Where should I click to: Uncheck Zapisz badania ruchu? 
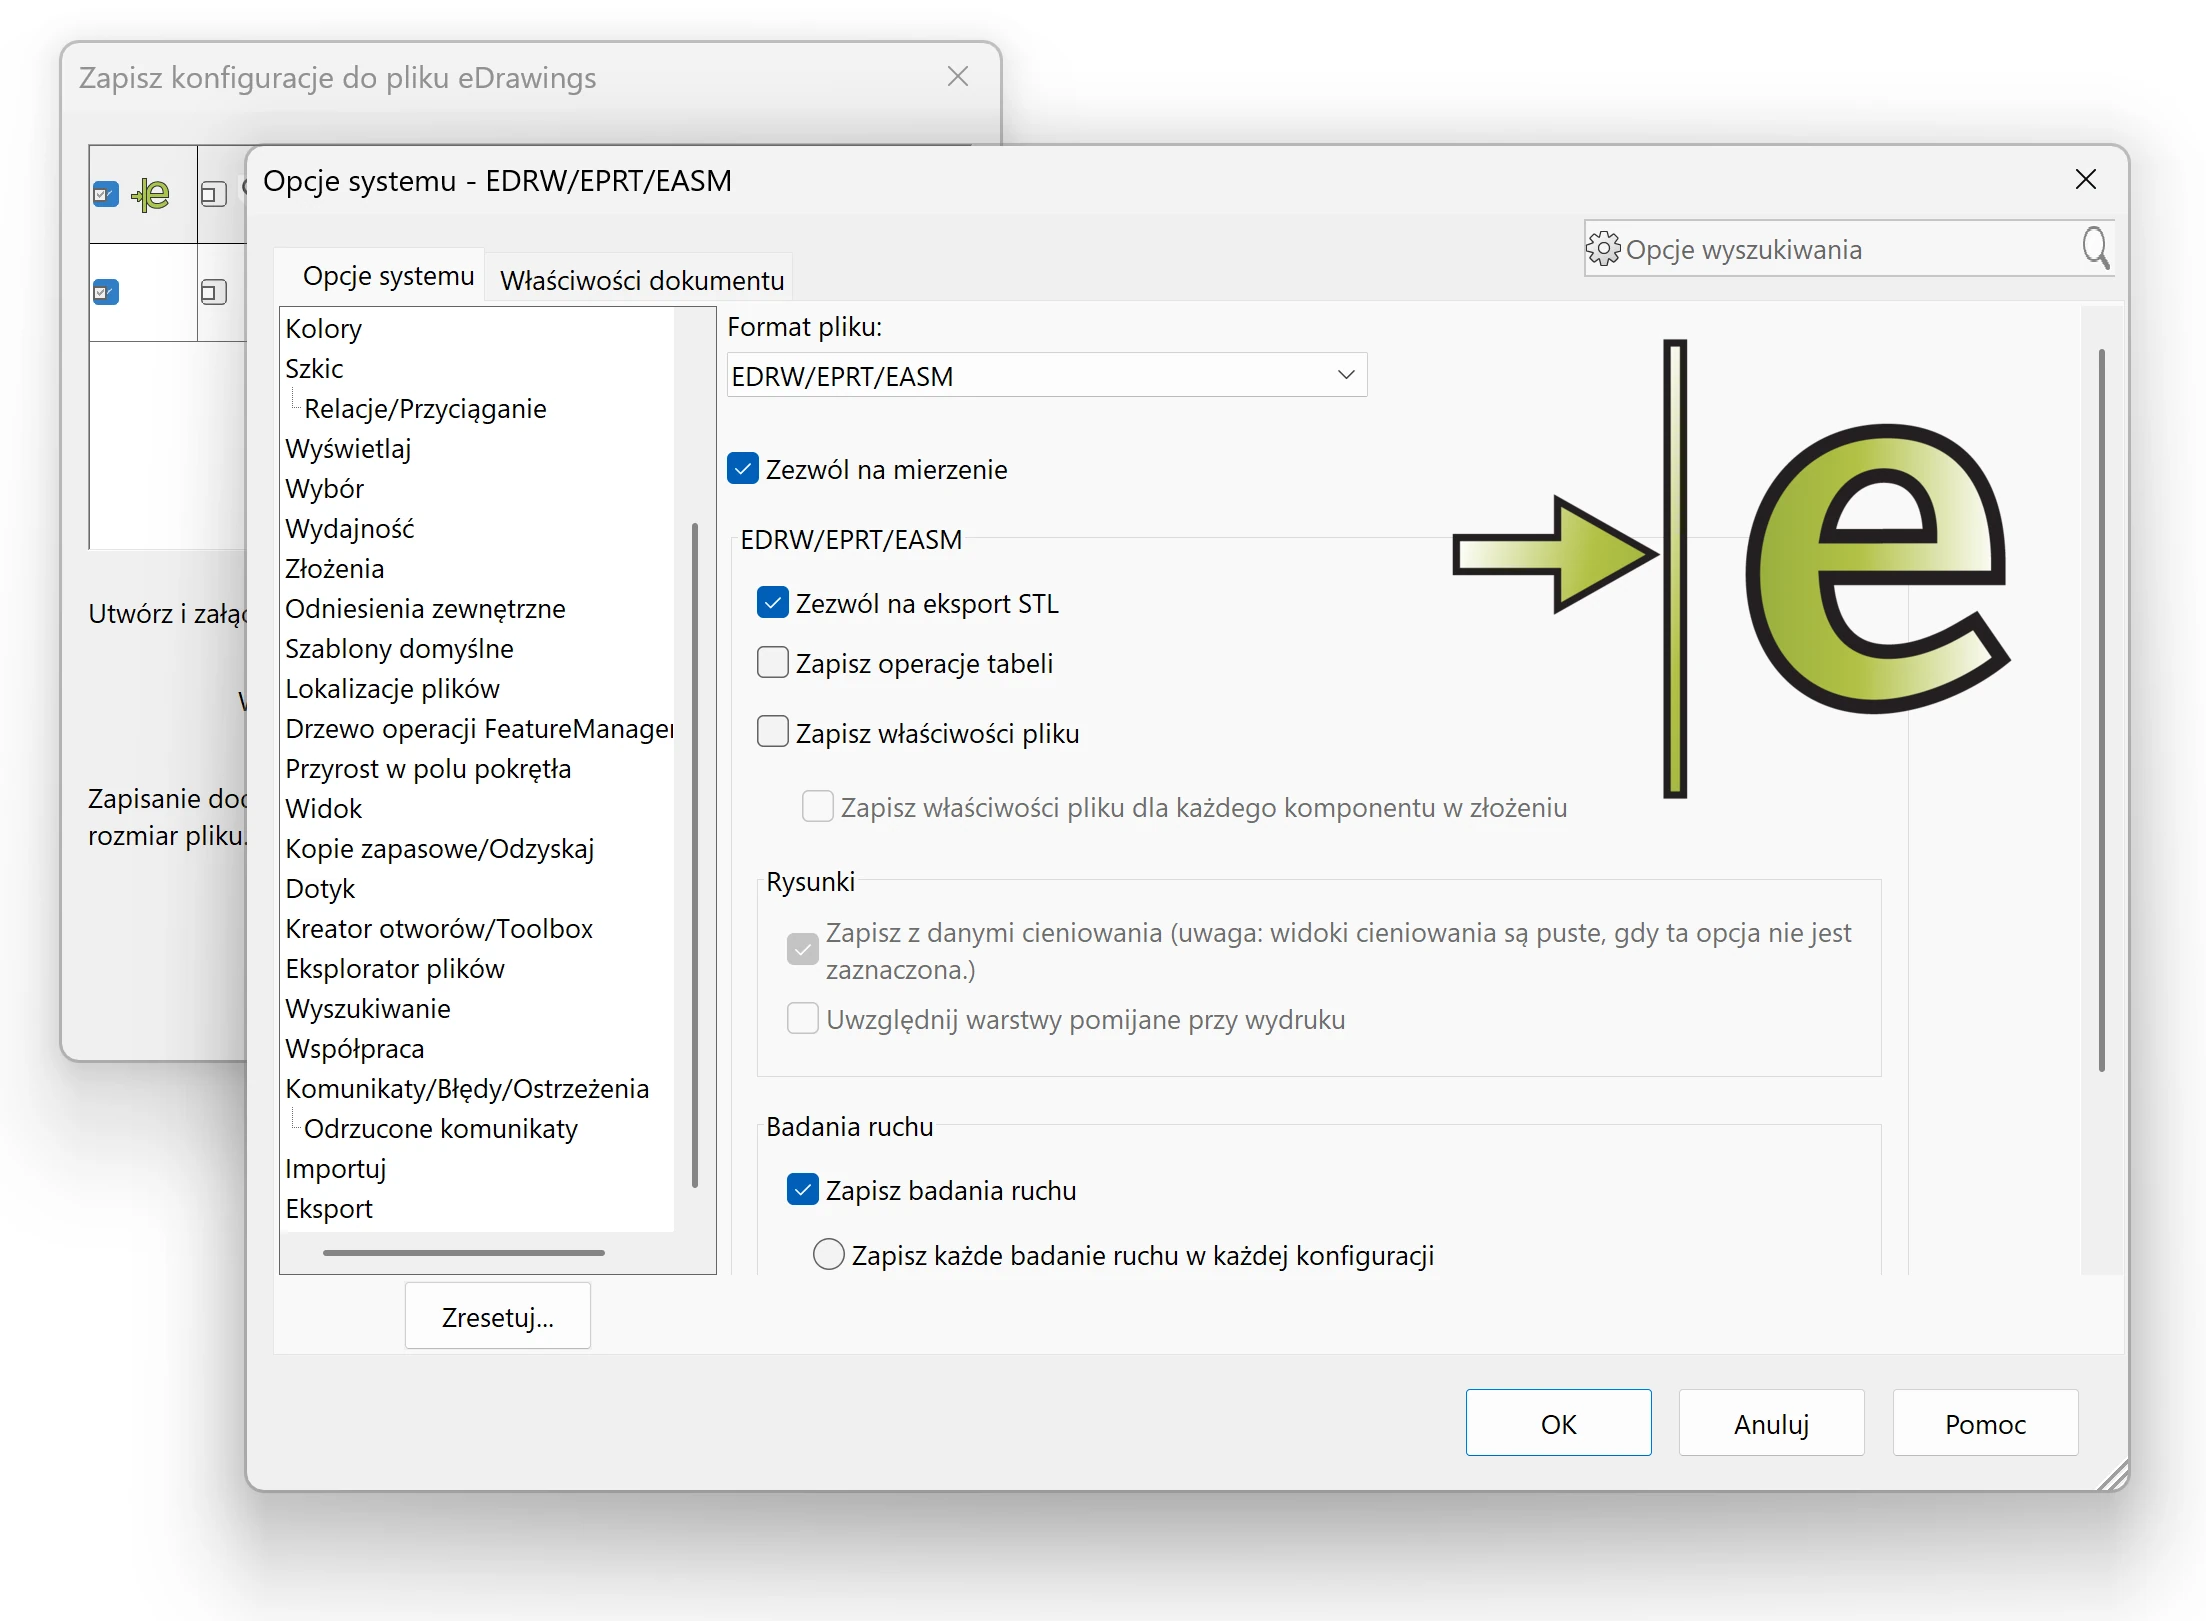coord(803,1190)
